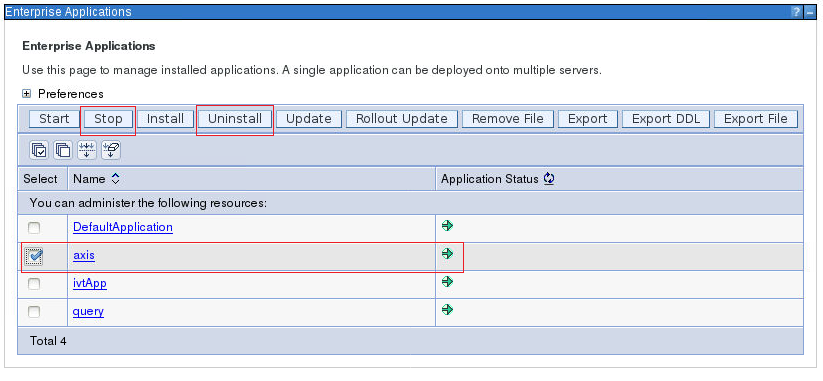Click the Remove File button

click(x=508, y=119)
